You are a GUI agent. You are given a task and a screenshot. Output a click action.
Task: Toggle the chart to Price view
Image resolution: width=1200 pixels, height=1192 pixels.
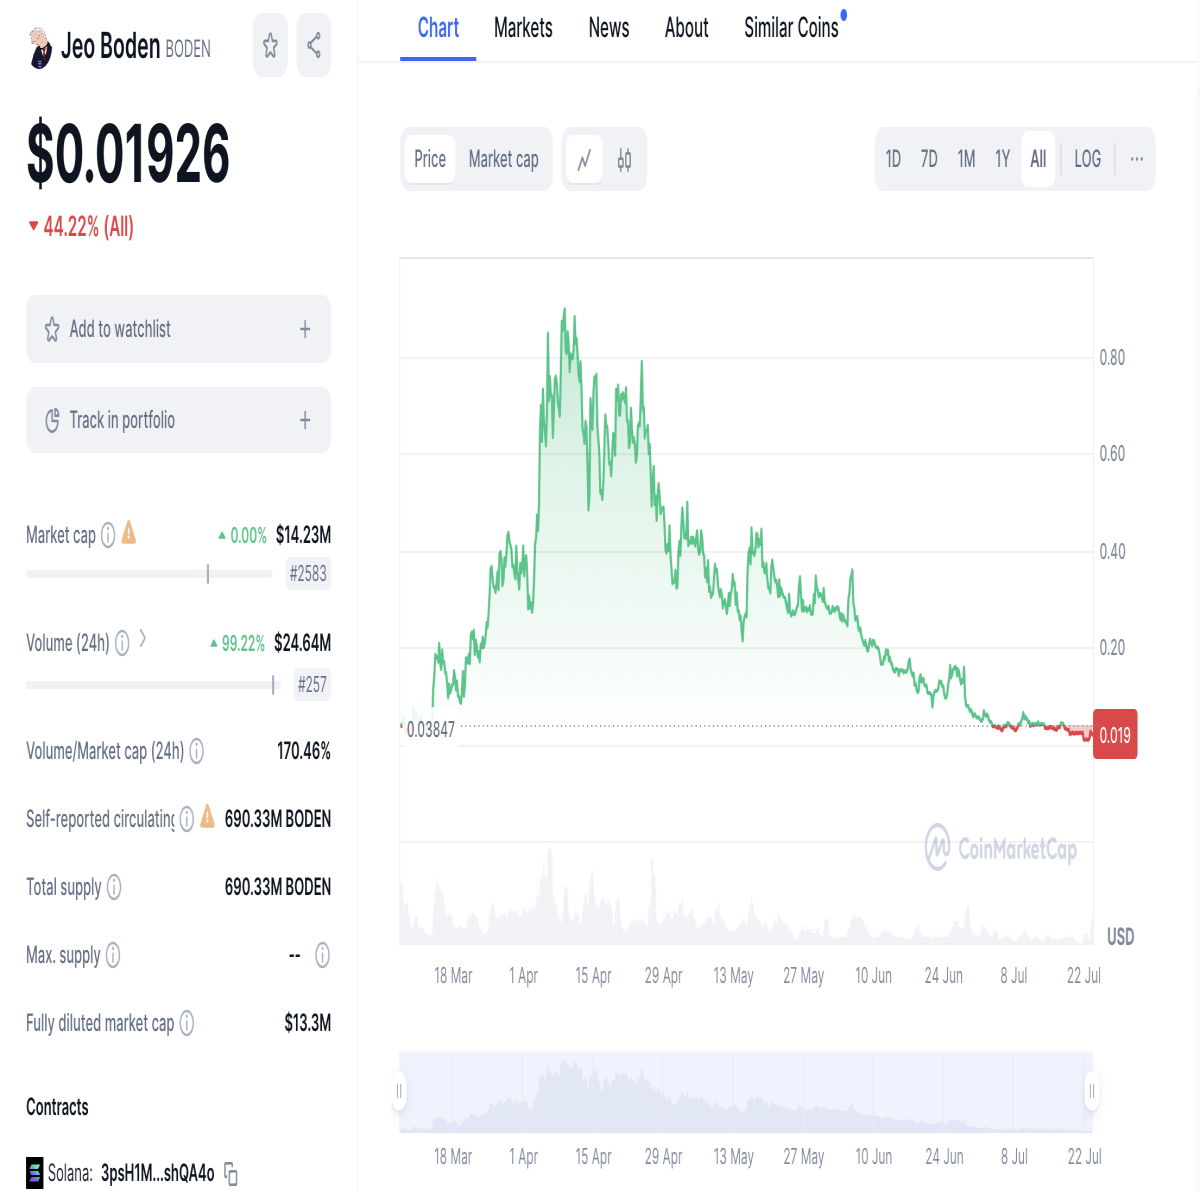coord(430,159)
